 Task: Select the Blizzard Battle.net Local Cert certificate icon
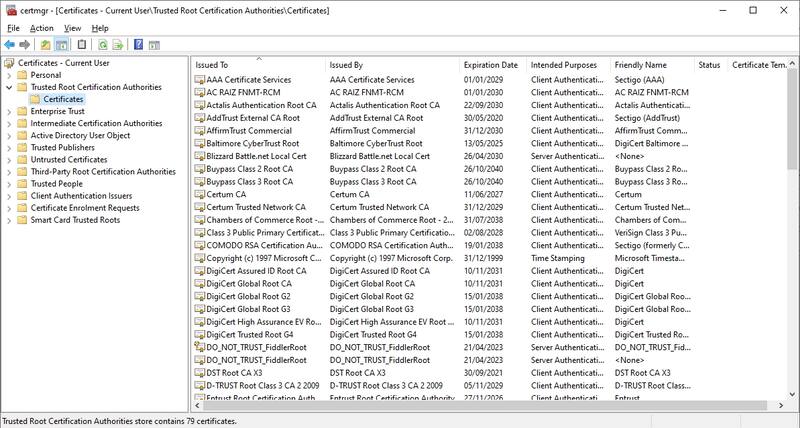pyautogui.click(x=199, y=156)
